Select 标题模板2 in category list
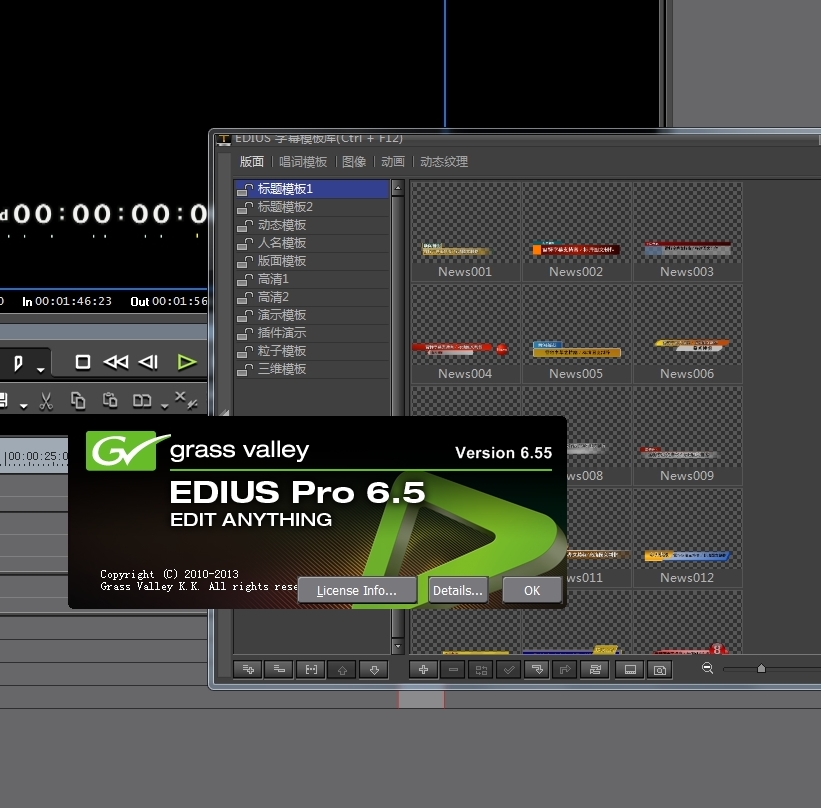 click(x=312, y=207)
